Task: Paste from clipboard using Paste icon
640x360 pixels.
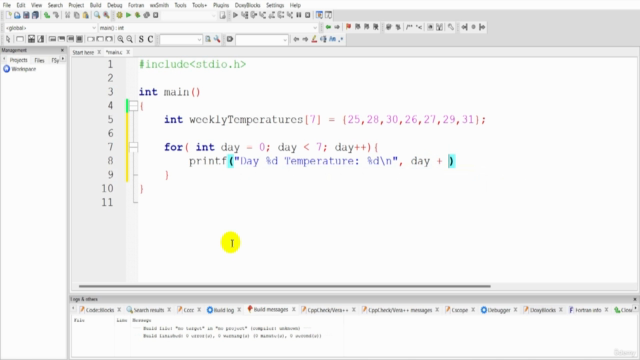Action: coord(85,16)
